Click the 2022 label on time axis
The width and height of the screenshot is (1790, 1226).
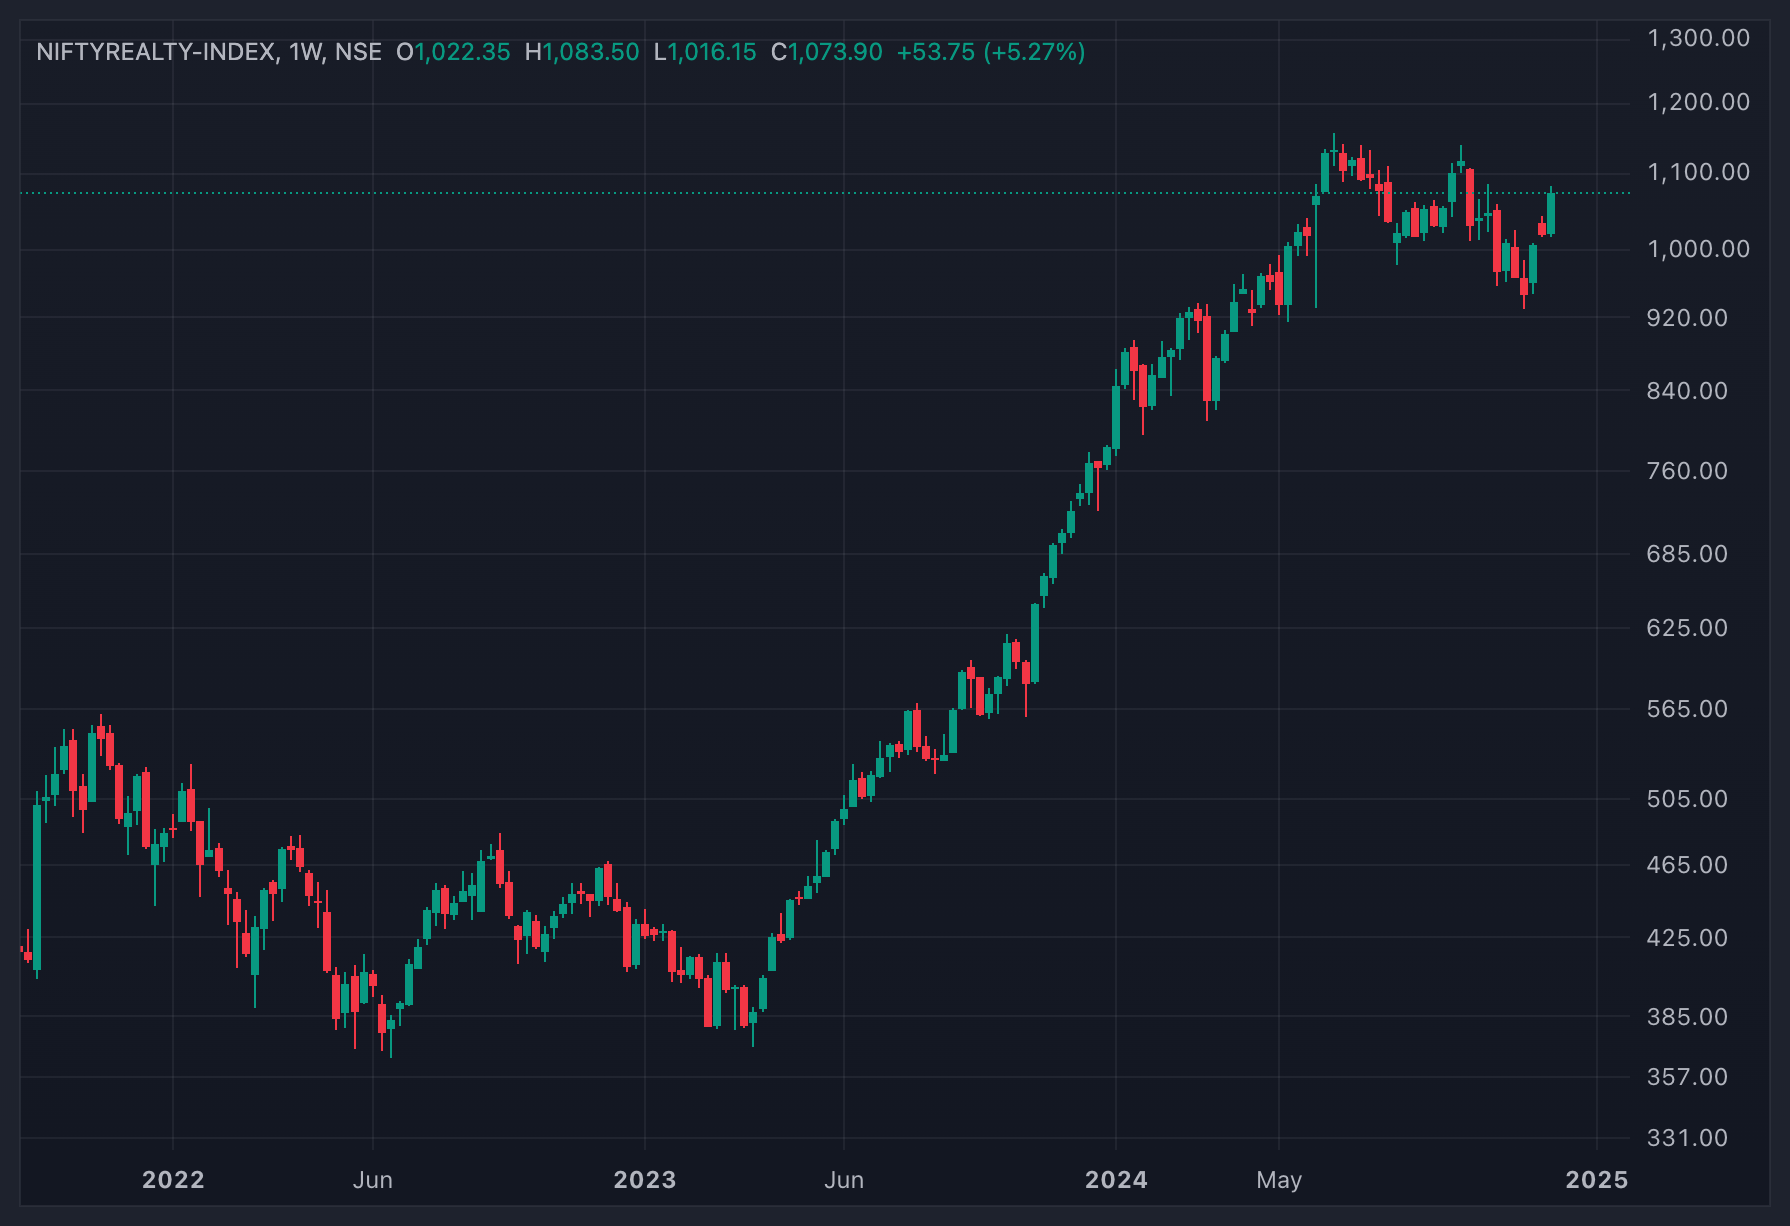173,1180
